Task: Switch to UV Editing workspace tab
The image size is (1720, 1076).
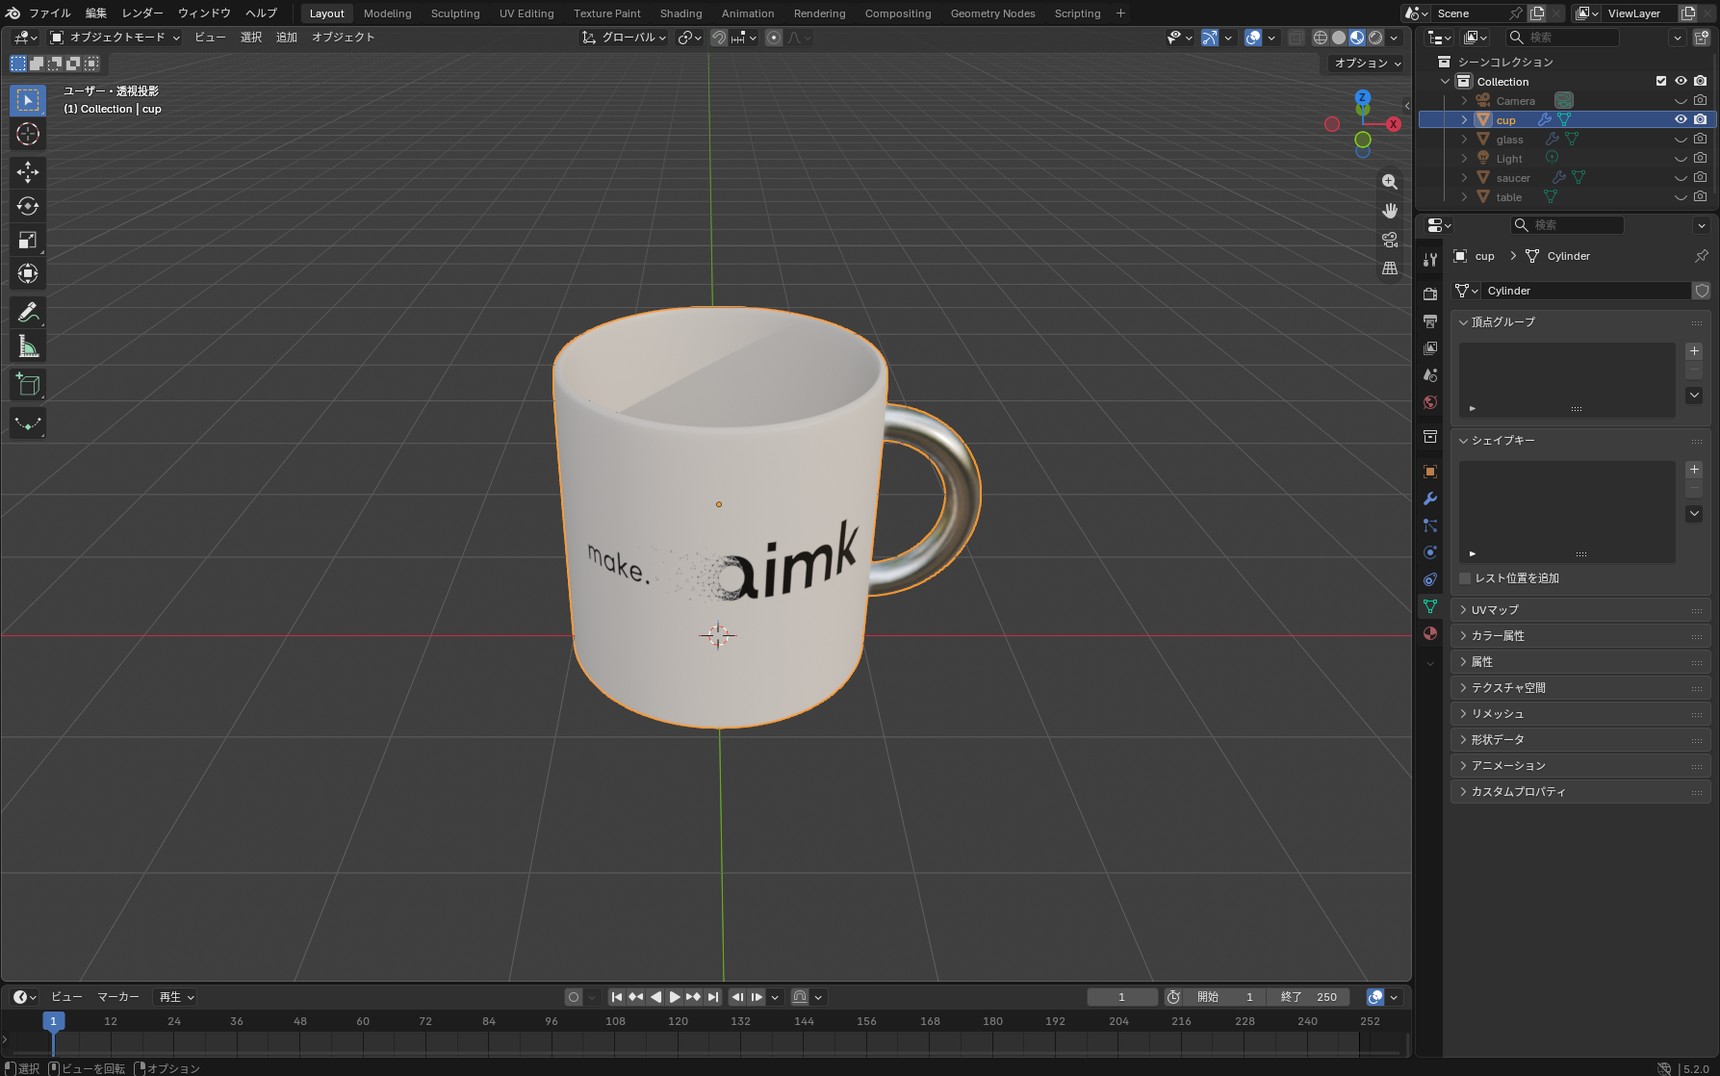Action: 526,13
